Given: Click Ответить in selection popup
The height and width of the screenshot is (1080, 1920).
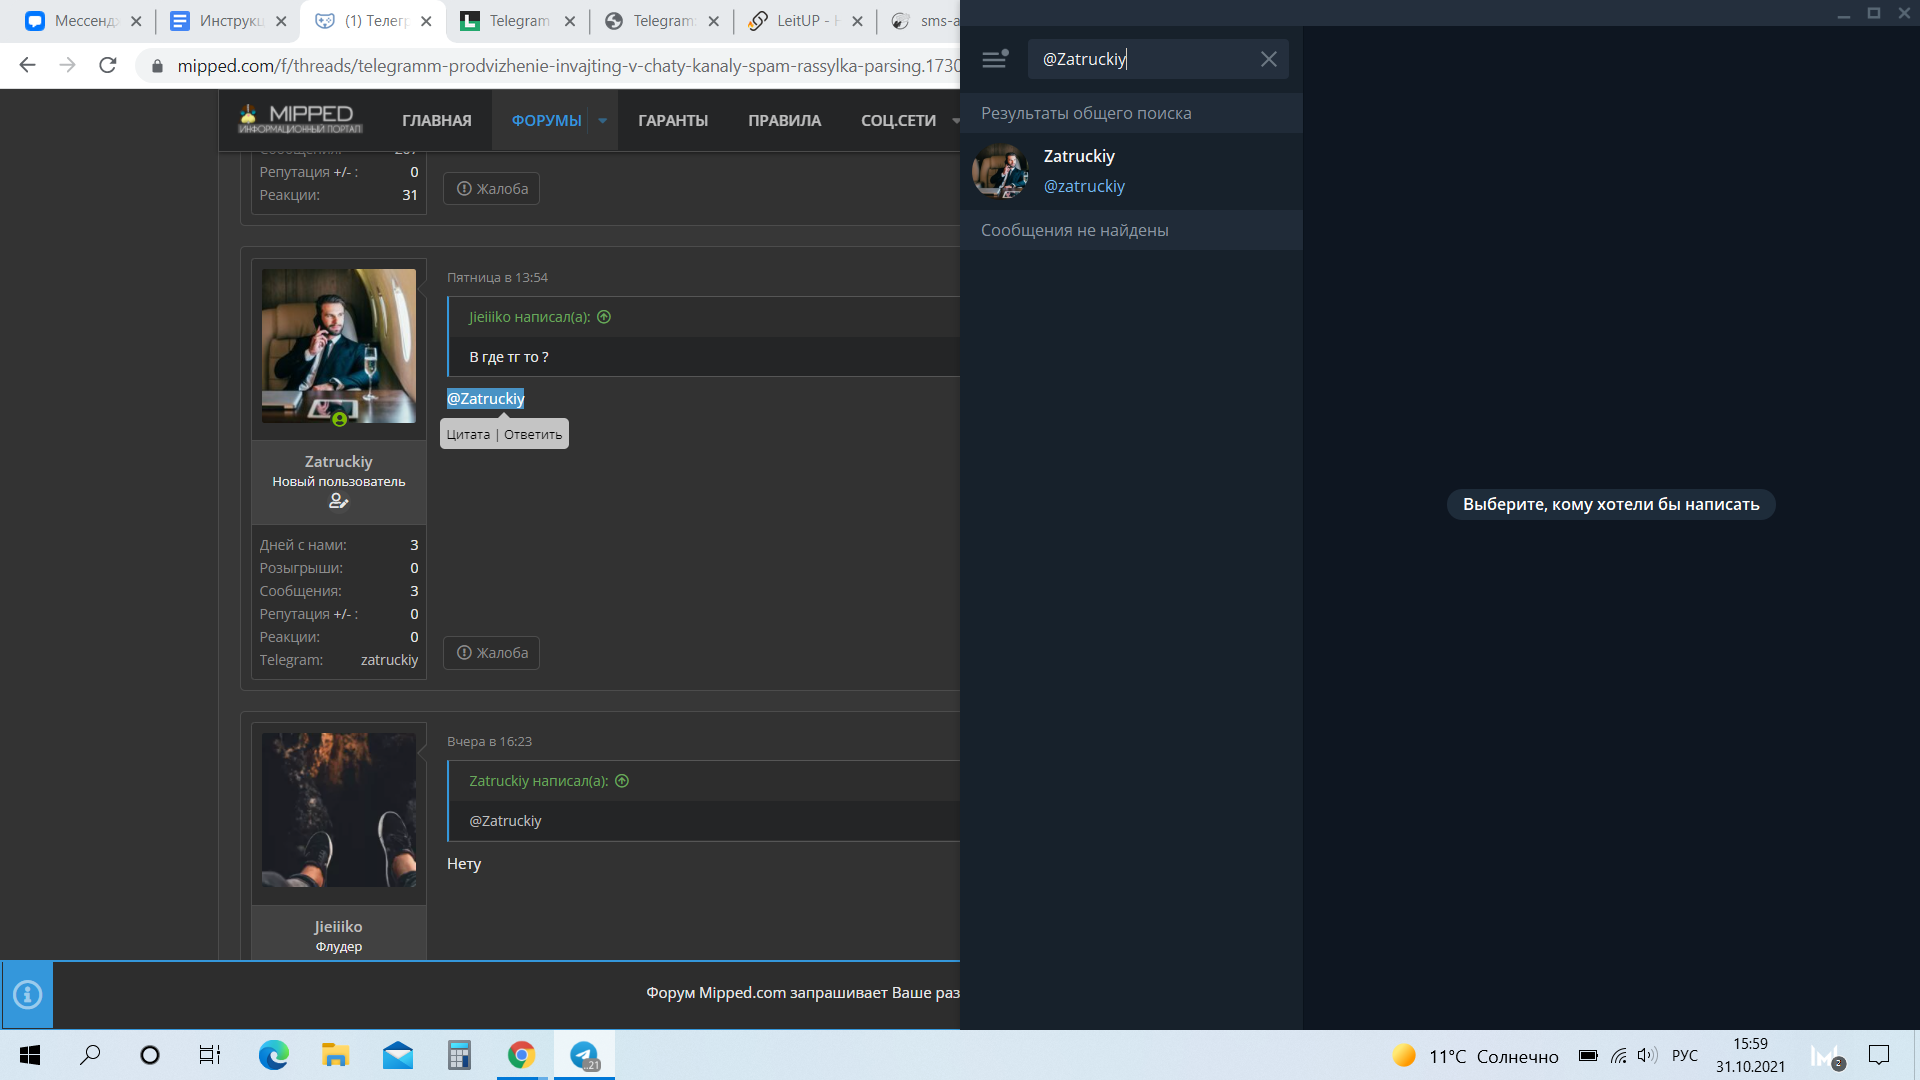Looking at the screenshot, I should [x=533, y=435].
